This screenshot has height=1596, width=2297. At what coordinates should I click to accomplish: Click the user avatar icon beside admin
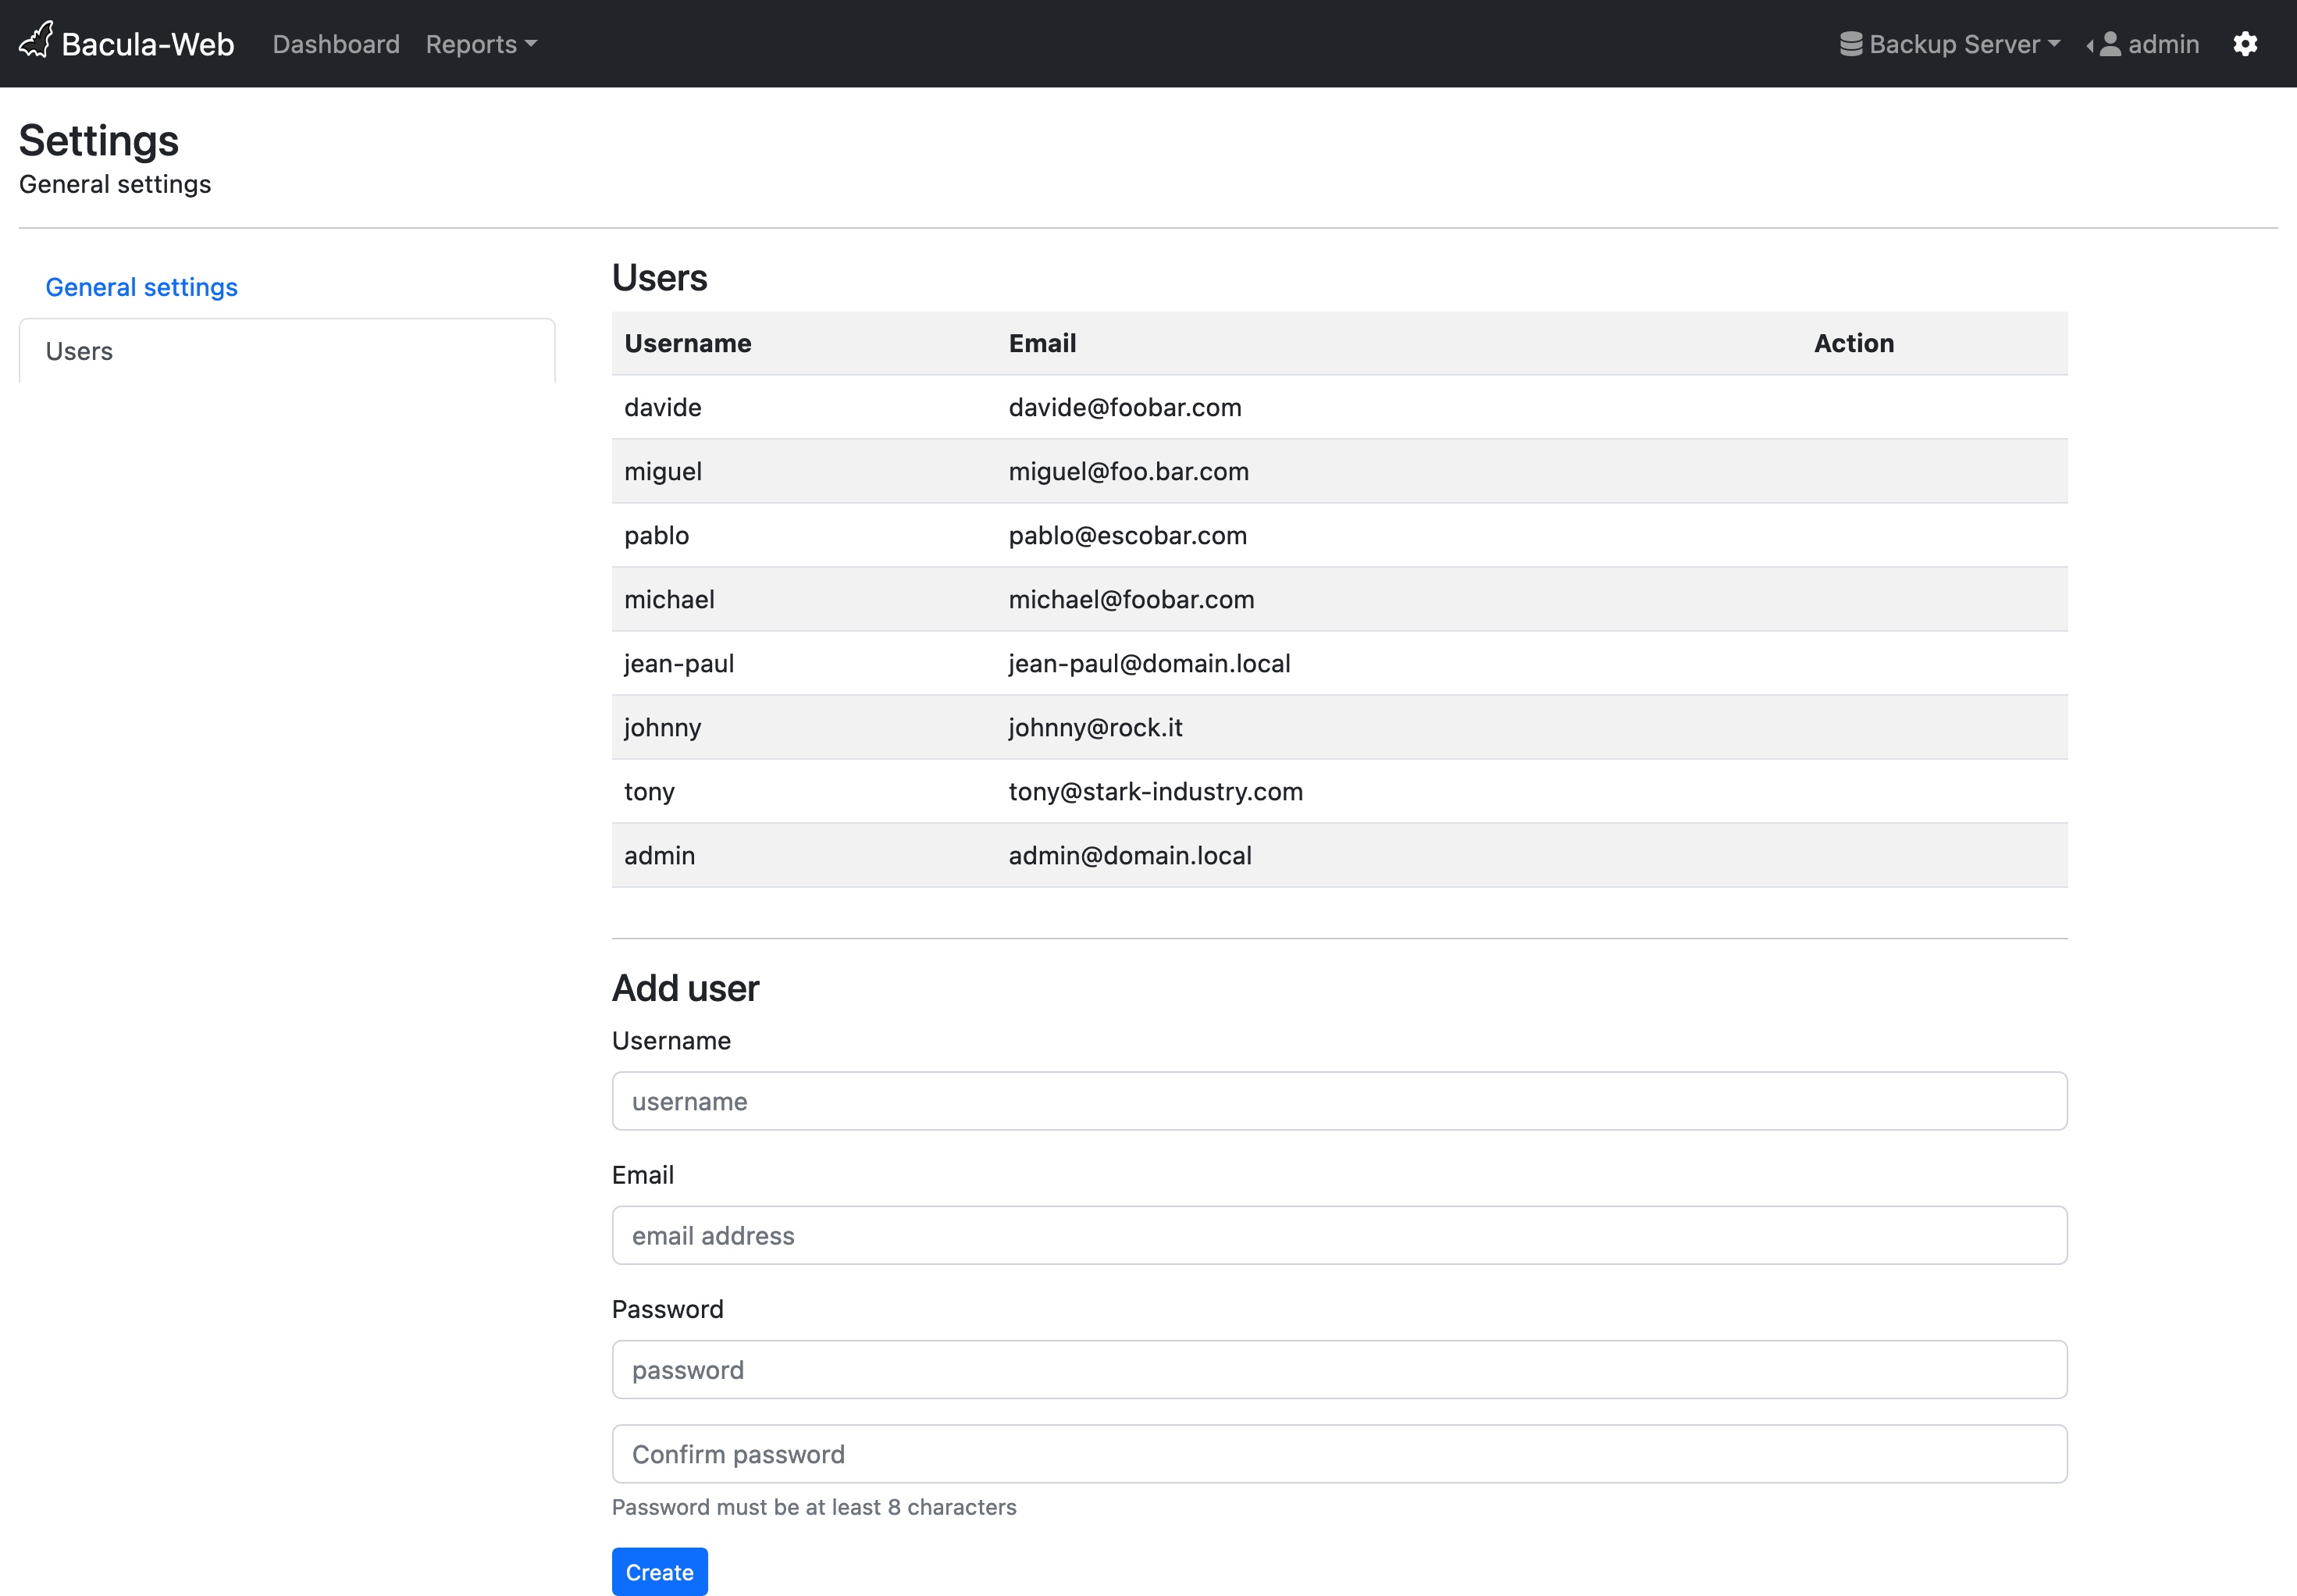click(x=2109, y=44)
